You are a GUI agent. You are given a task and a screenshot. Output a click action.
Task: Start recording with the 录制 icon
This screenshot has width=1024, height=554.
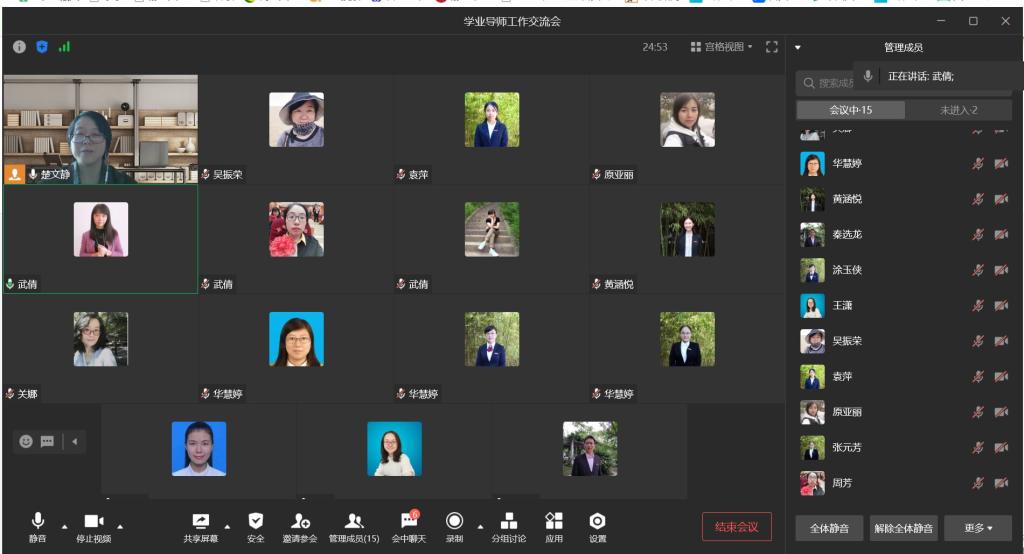454,522
